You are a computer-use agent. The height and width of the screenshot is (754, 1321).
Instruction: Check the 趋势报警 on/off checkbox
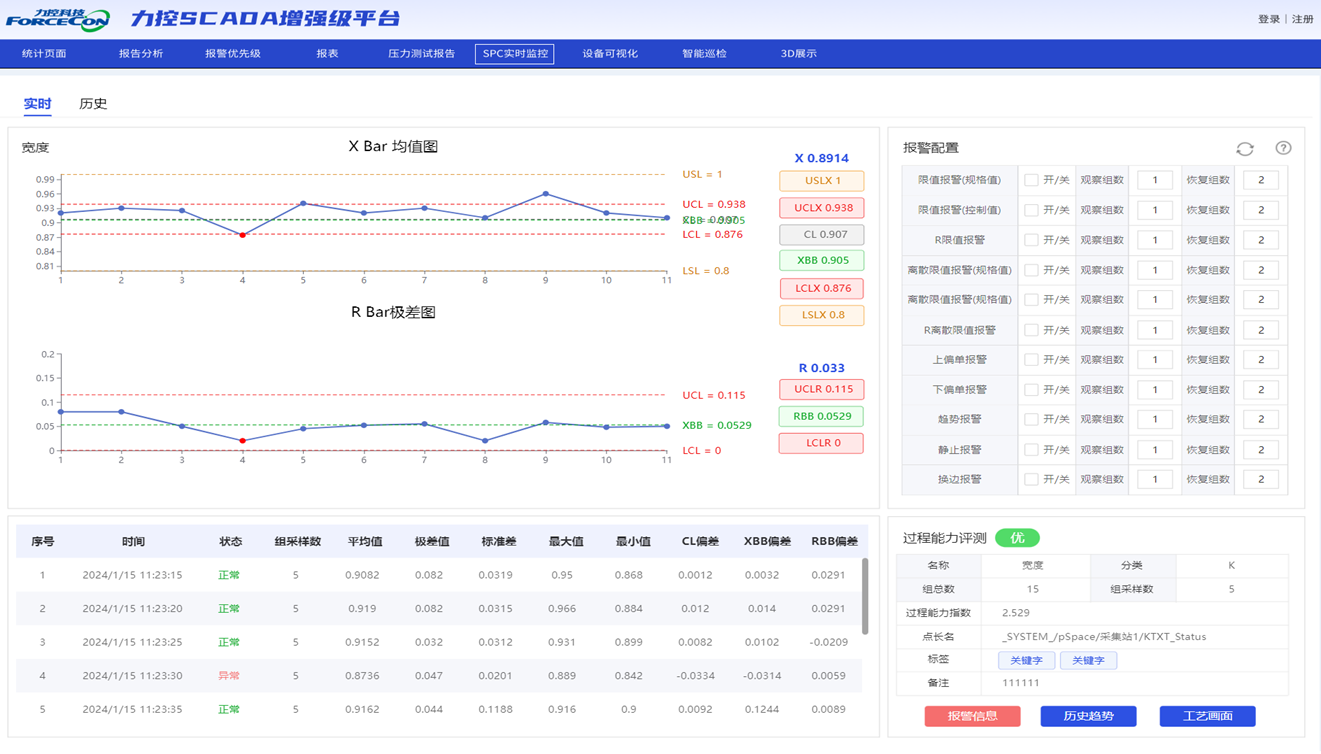point(1031,419)
